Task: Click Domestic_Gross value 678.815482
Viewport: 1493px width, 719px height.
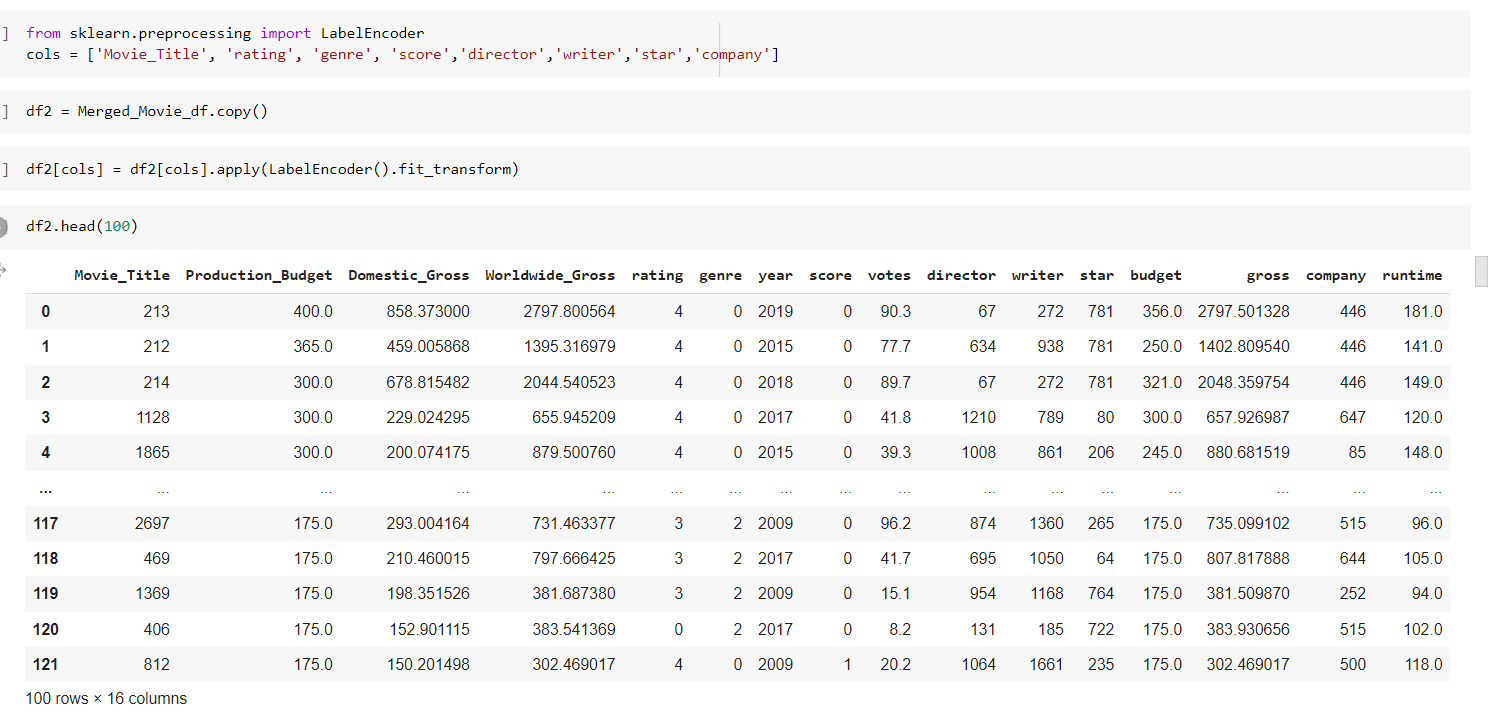Action: (x=428, y=382)
